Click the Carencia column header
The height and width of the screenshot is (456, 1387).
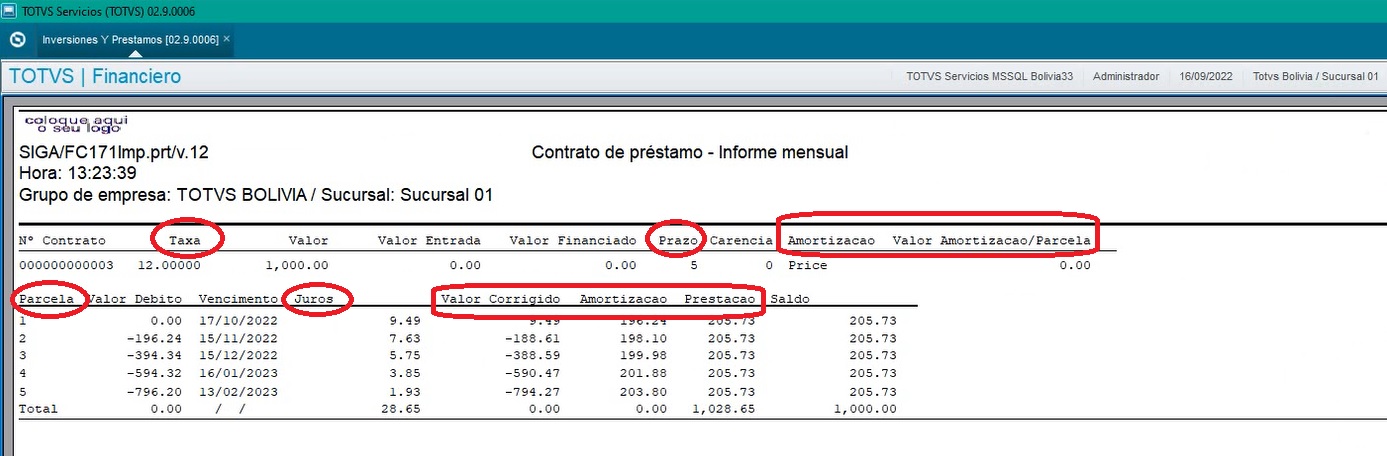(x=741, y=241)
